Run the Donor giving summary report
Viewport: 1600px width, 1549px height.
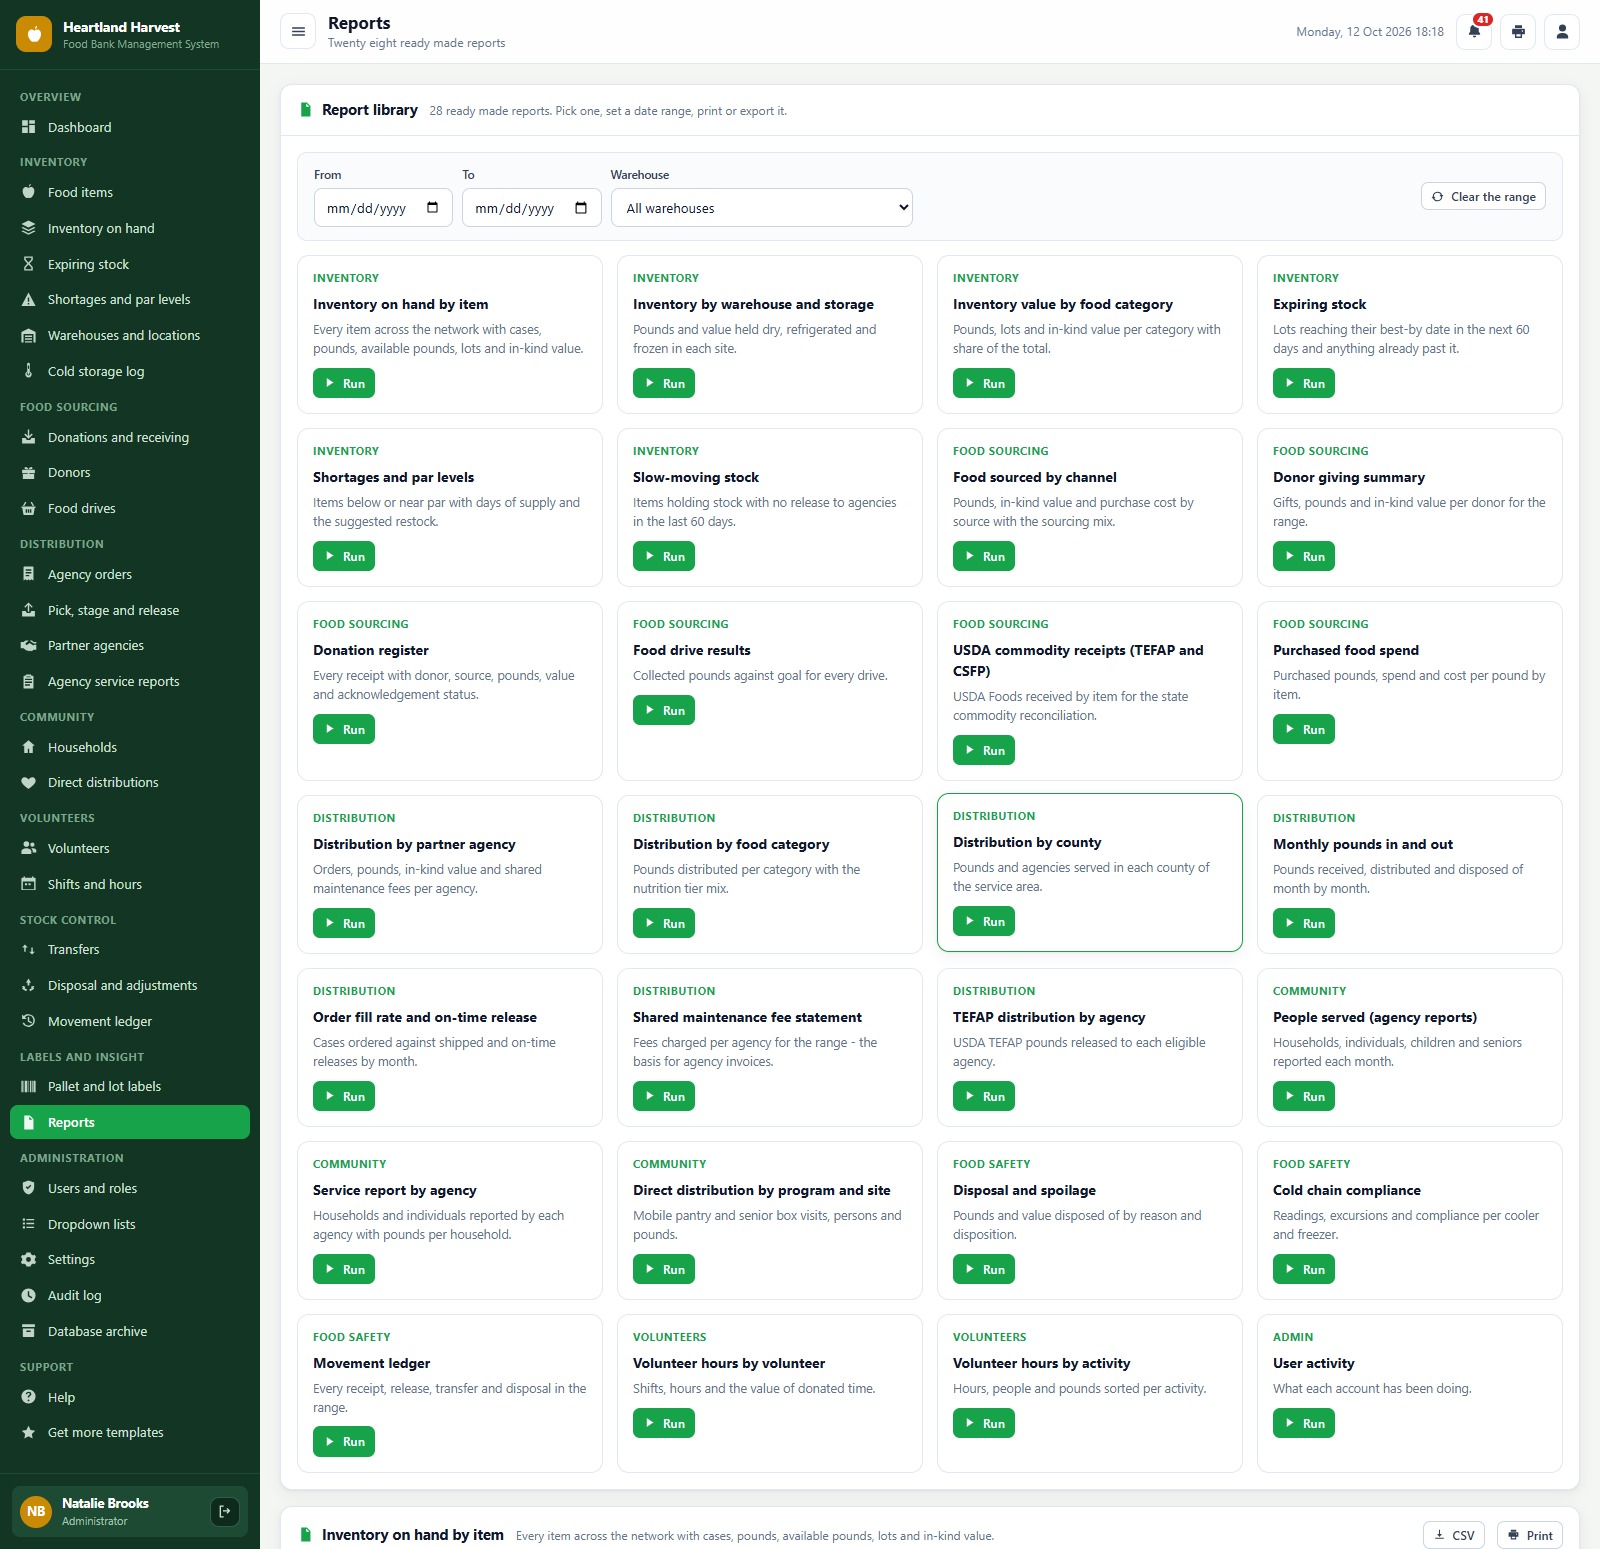(x=1304, y=556)
